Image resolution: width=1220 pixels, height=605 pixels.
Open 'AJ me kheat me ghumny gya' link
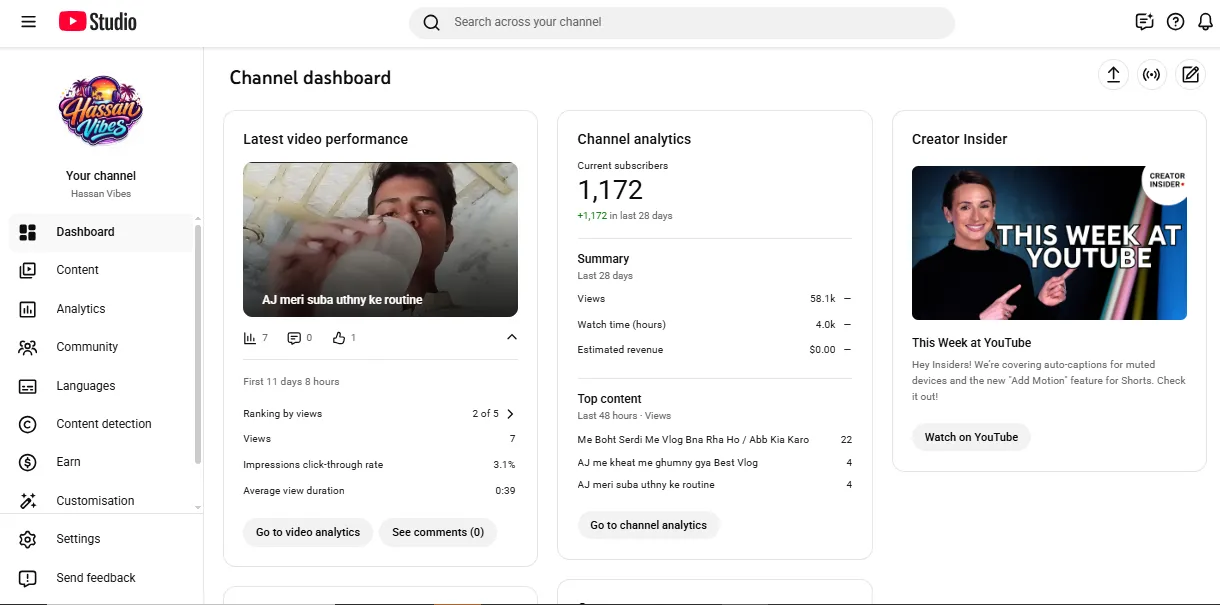pos(668,463)
